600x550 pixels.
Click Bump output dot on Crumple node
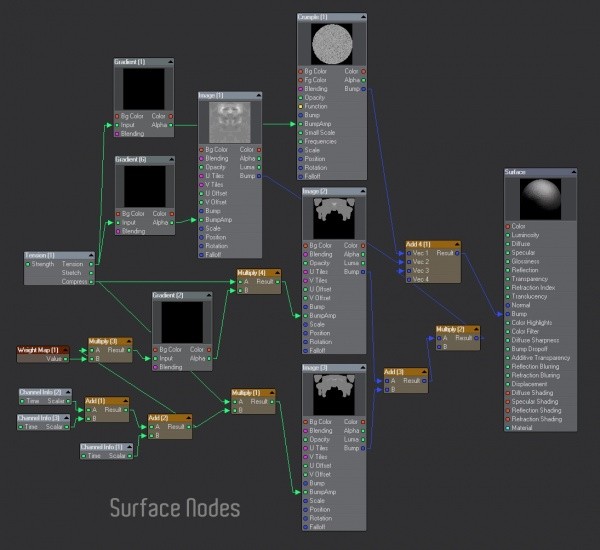tap(363, 89)
